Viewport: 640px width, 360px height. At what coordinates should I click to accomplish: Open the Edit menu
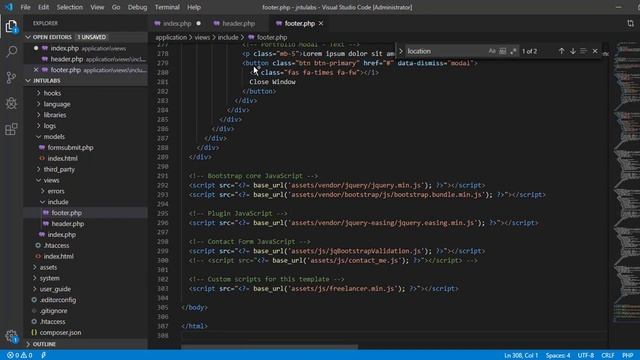pos(43,7)
